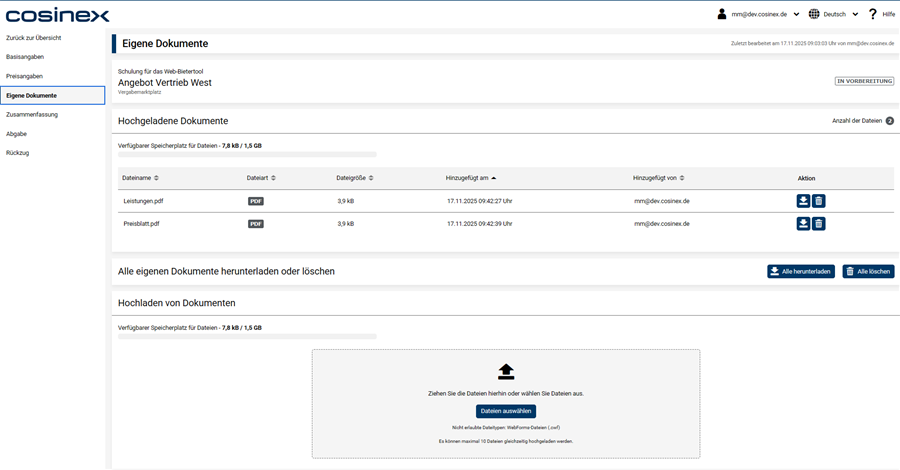Open the Deutsch language dropdown
The height and width of the screenshot is (470, 900).
pos(840,14)
